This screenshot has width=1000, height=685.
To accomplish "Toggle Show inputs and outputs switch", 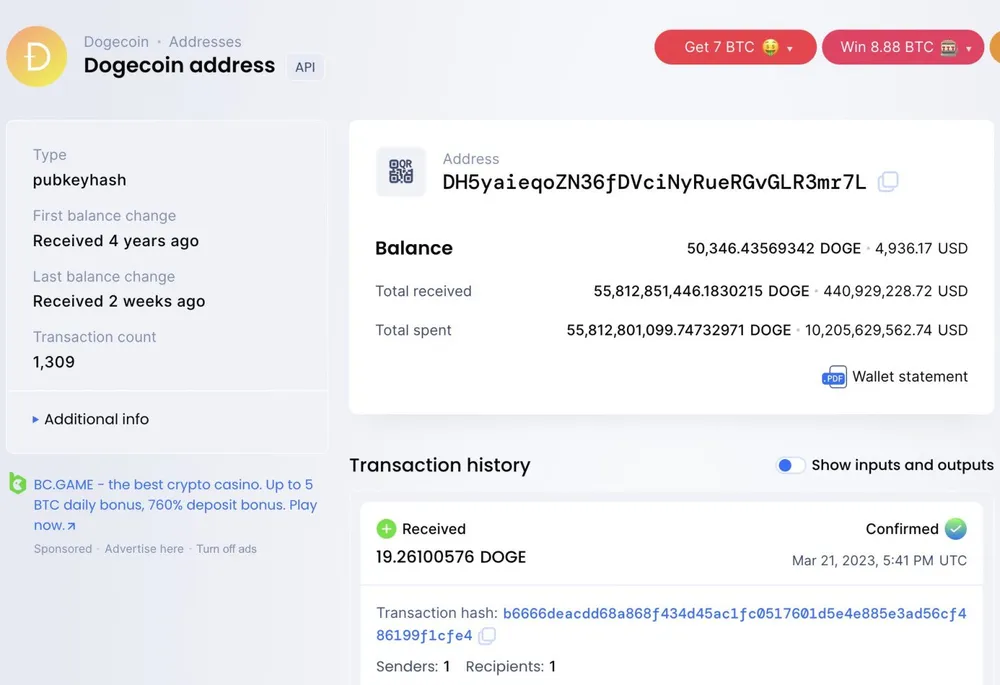I will click(x=790, y=465).
